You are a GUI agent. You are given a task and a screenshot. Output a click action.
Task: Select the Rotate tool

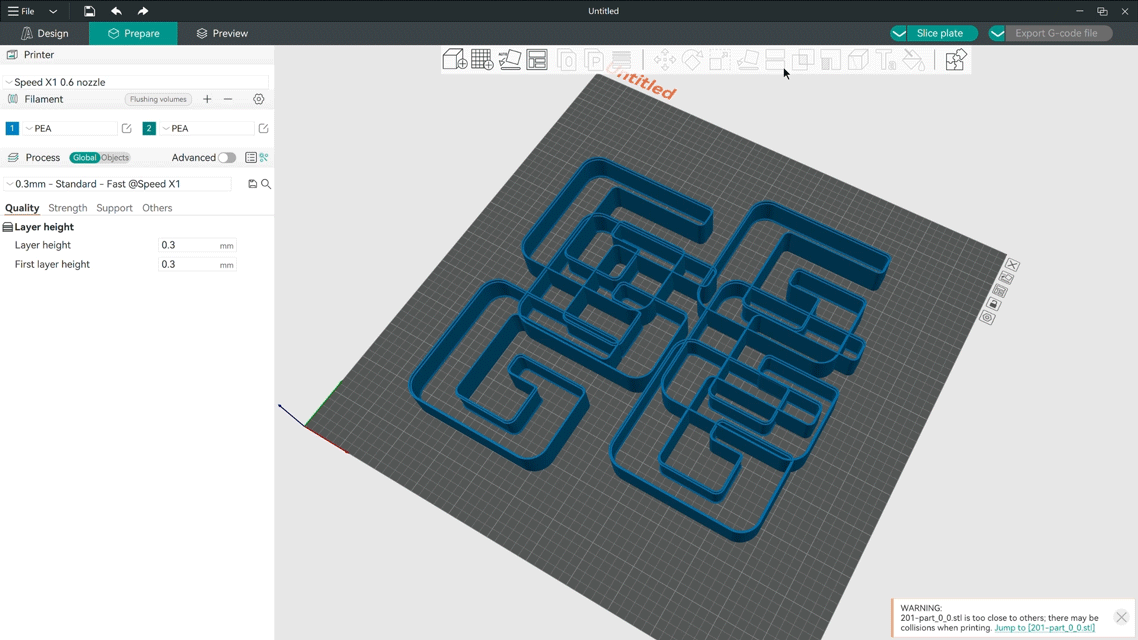point(692,60)
